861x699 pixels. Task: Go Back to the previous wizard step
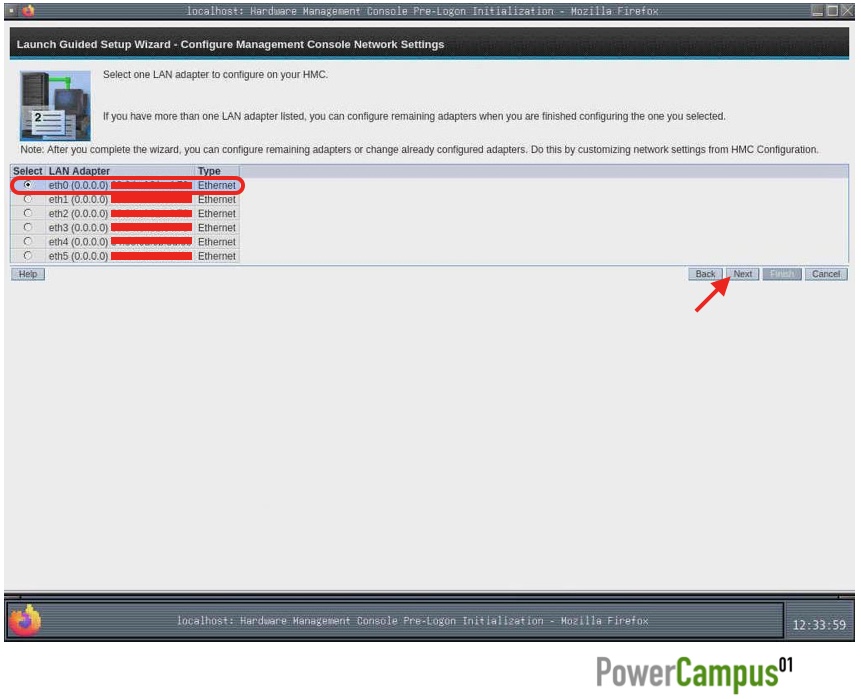click(705, 274)
